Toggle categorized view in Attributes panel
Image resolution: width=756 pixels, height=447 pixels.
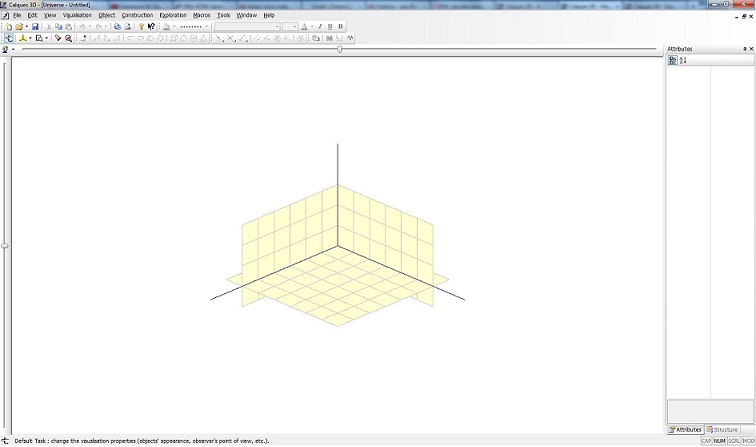point(673,60)
